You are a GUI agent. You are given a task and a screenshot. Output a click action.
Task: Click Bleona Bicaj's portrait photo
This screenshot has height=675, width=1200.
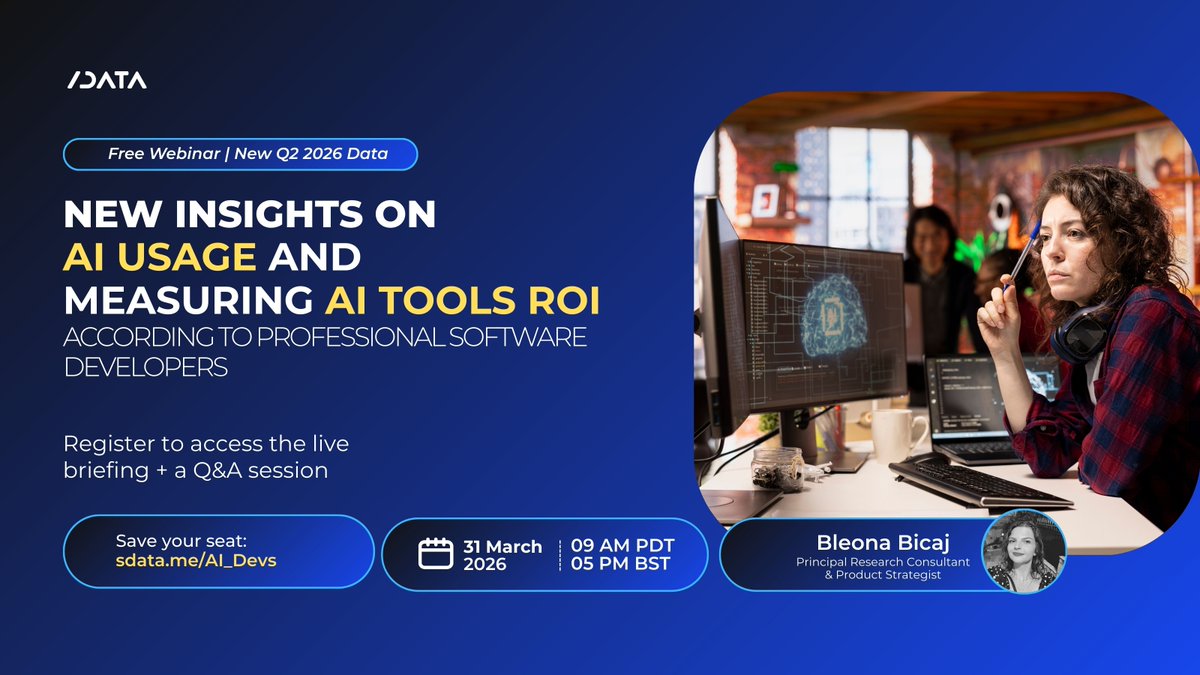(x=1025, y=551)
